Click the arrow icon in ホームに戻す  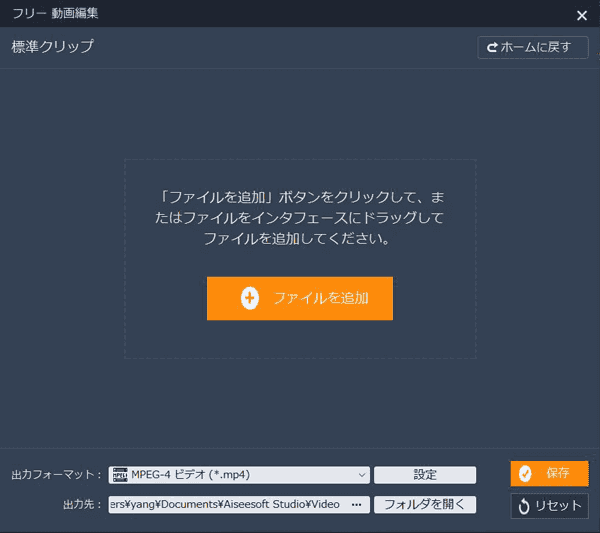tap(492, 47)
